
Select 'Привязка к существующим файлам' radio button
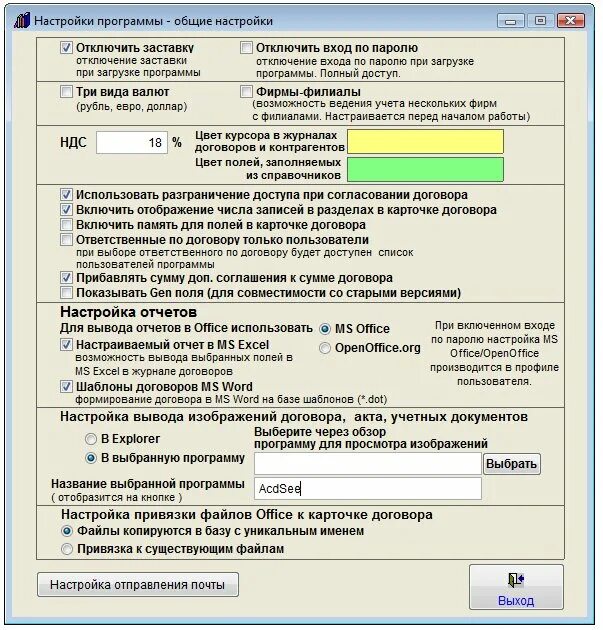(67, 549)
